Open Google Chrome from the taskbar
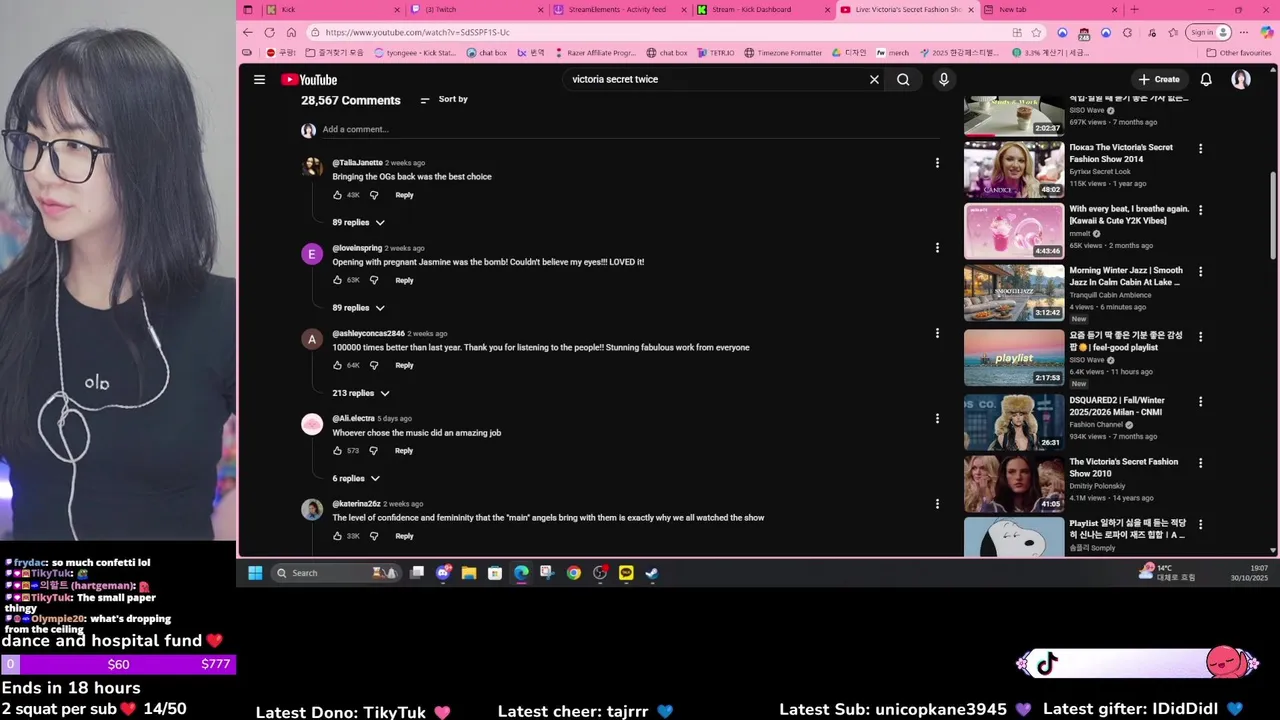The image size is (1280, 720). [x=573, y=573]
